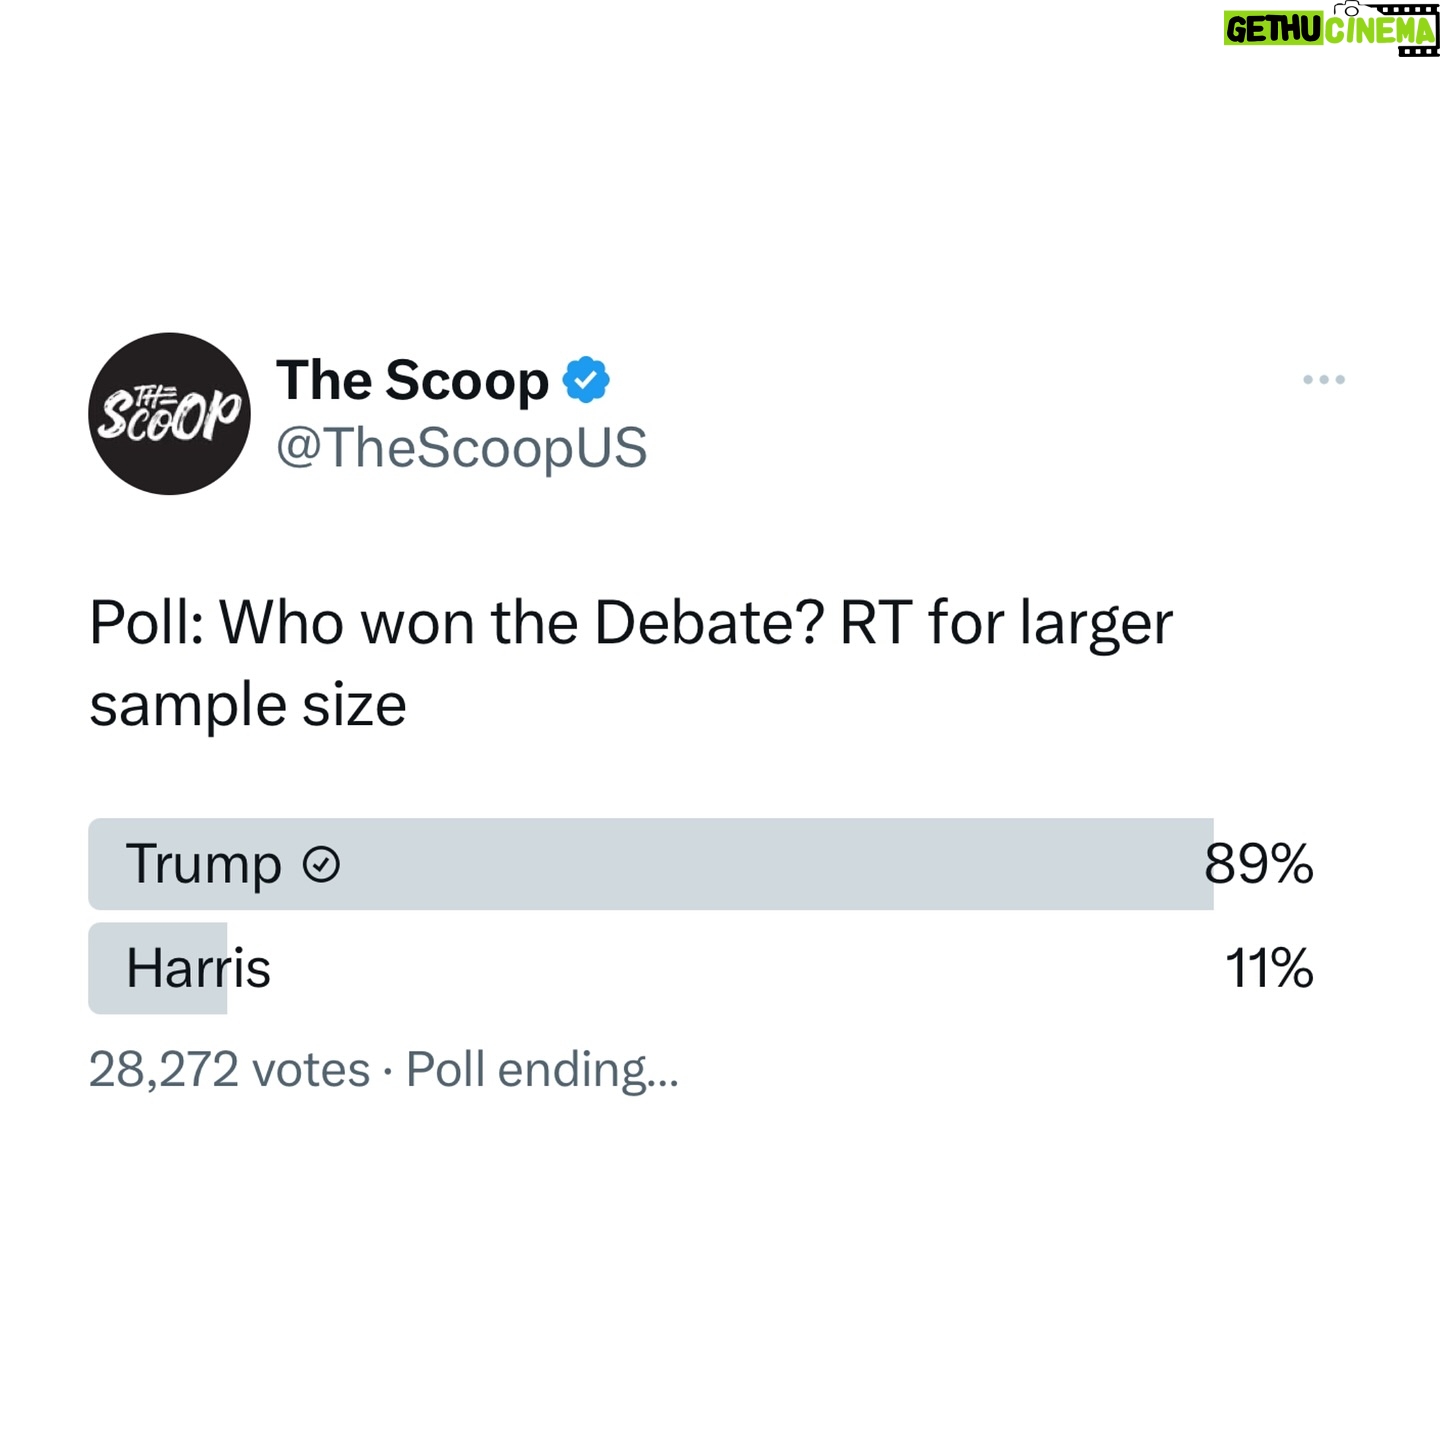Click the checkmark icon beside Trump
1440x1440 pixels.
pyautogui.click(x=321, y=864)
